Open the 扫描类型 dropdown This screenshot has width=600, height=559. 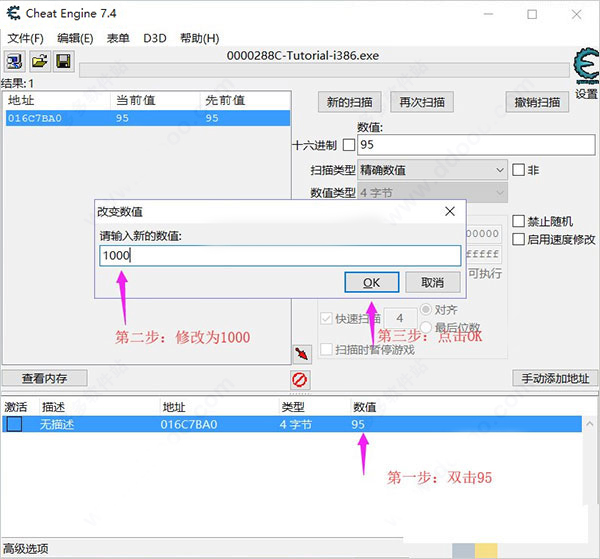432,170
